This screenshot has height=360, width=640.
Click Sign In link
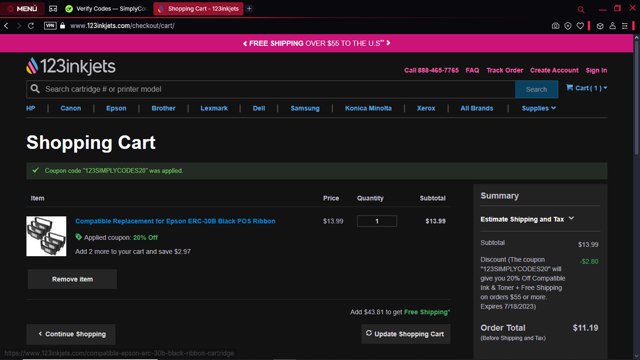pyautogui.click(x=596, y=70)
